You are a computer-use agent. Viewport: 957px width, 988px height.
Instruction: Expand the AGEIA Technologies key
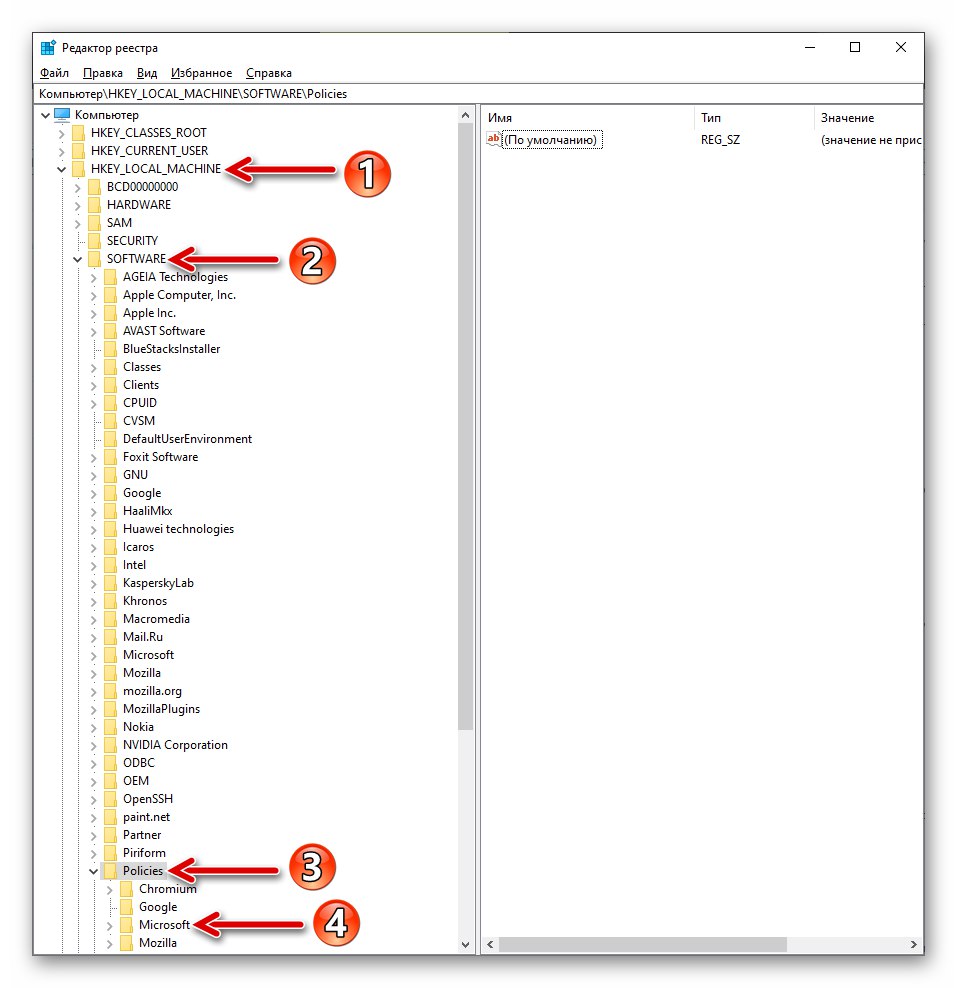(x=93, y=277)
